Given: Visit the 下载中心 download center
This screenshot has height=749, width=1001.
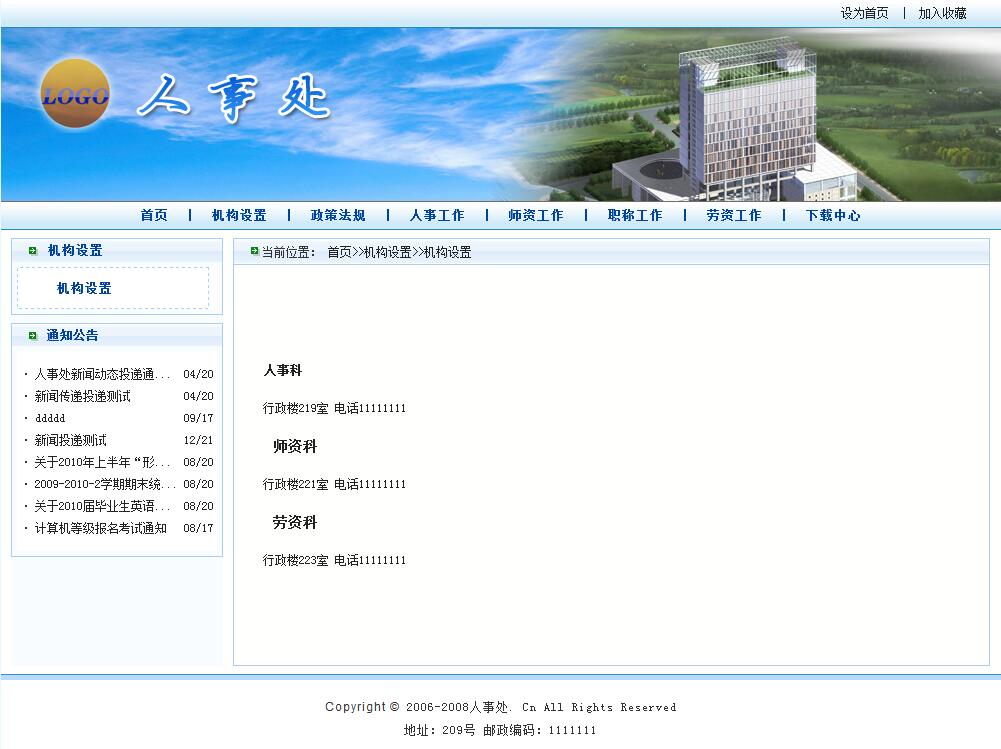Looking at the screenshot, I should pos(832,215).
